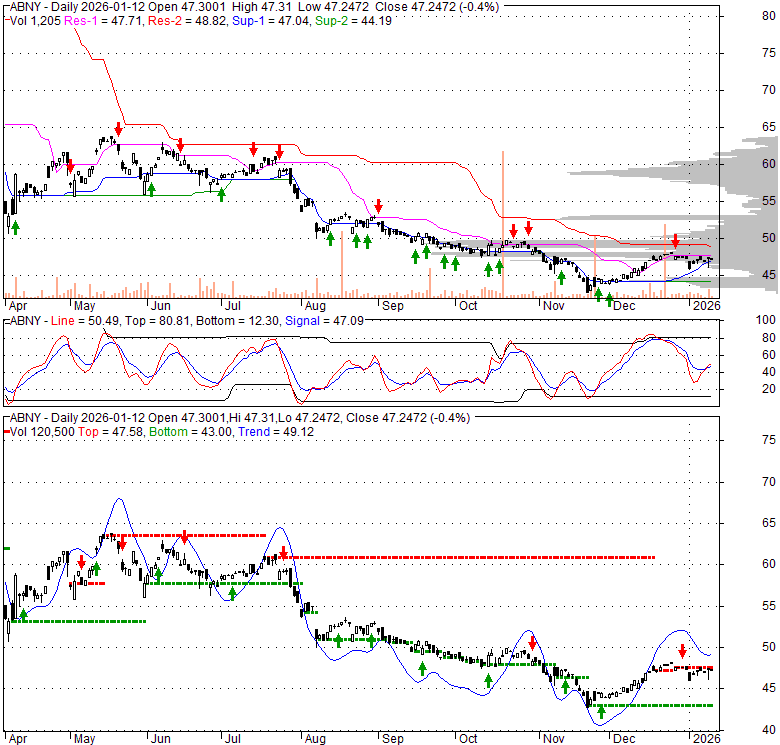The image size is (780, 745).
Task: Click the Trend = 49.12 label
Action: click(276, 432)
